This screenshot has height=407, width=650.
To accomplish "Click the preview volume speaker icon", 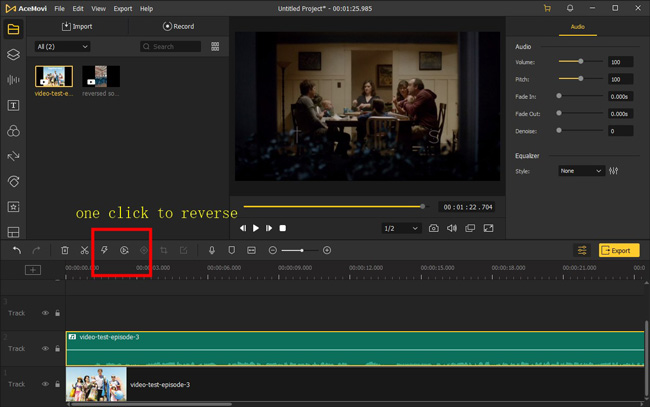I will pos(452,228).
